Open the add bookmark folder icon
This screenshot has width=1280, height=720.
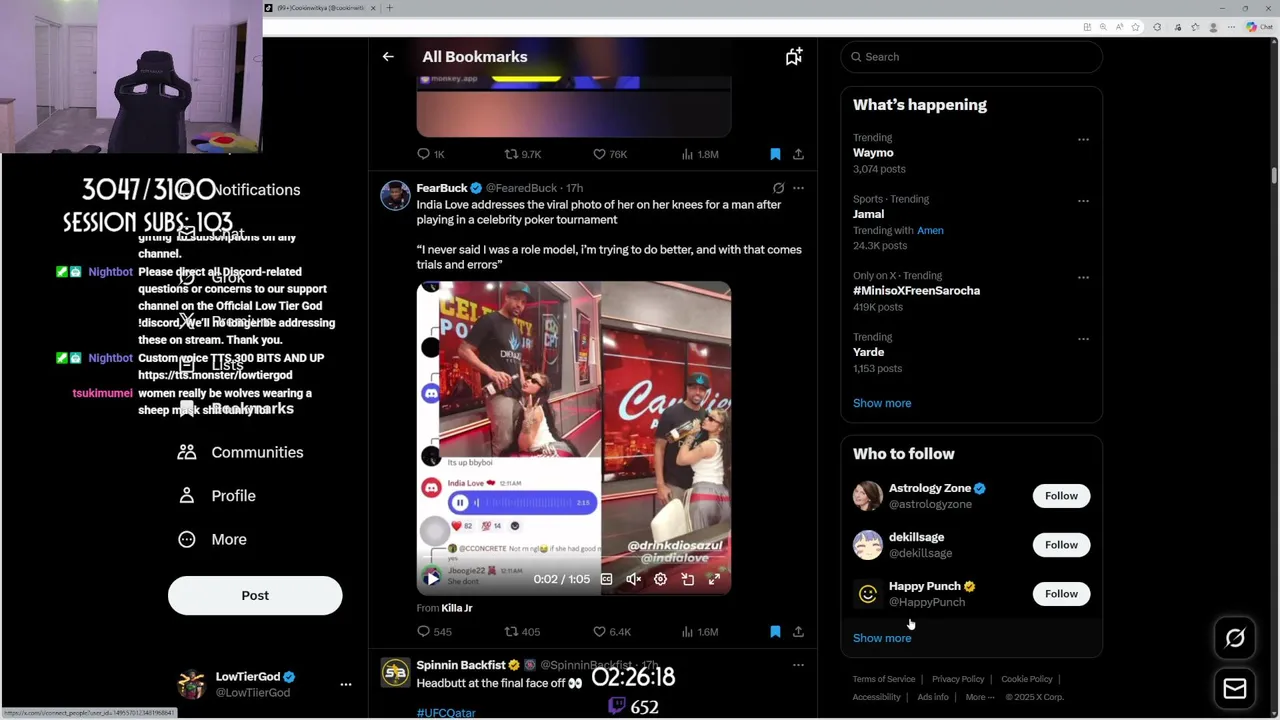[x=794, y=57]
